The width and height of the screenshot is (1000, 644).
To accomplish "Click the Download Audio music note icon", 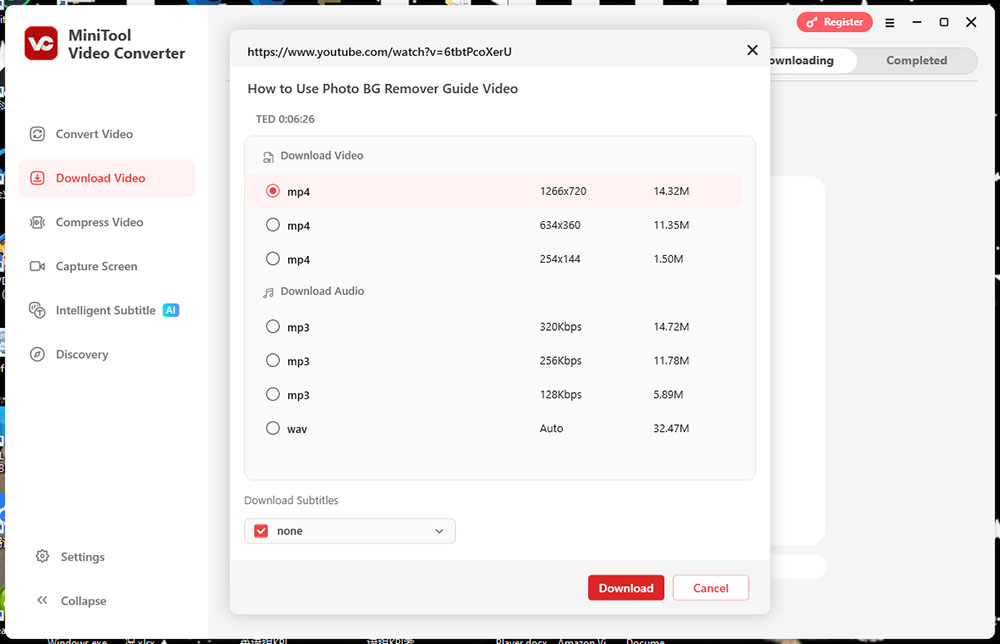I will [x=268, y=292].
